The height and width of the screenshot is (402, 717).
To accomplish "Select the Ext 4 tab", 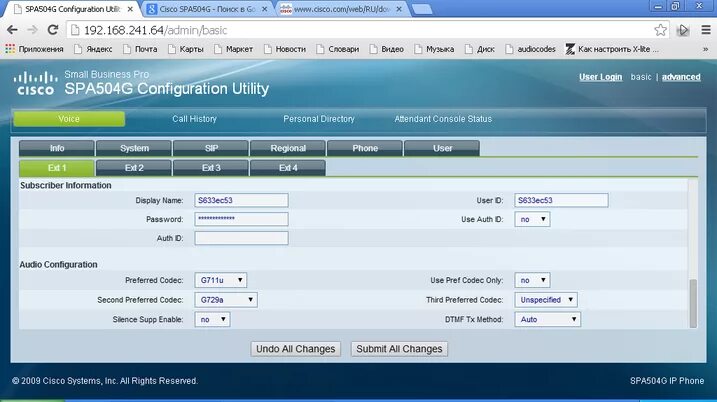I will click(288, 168).
